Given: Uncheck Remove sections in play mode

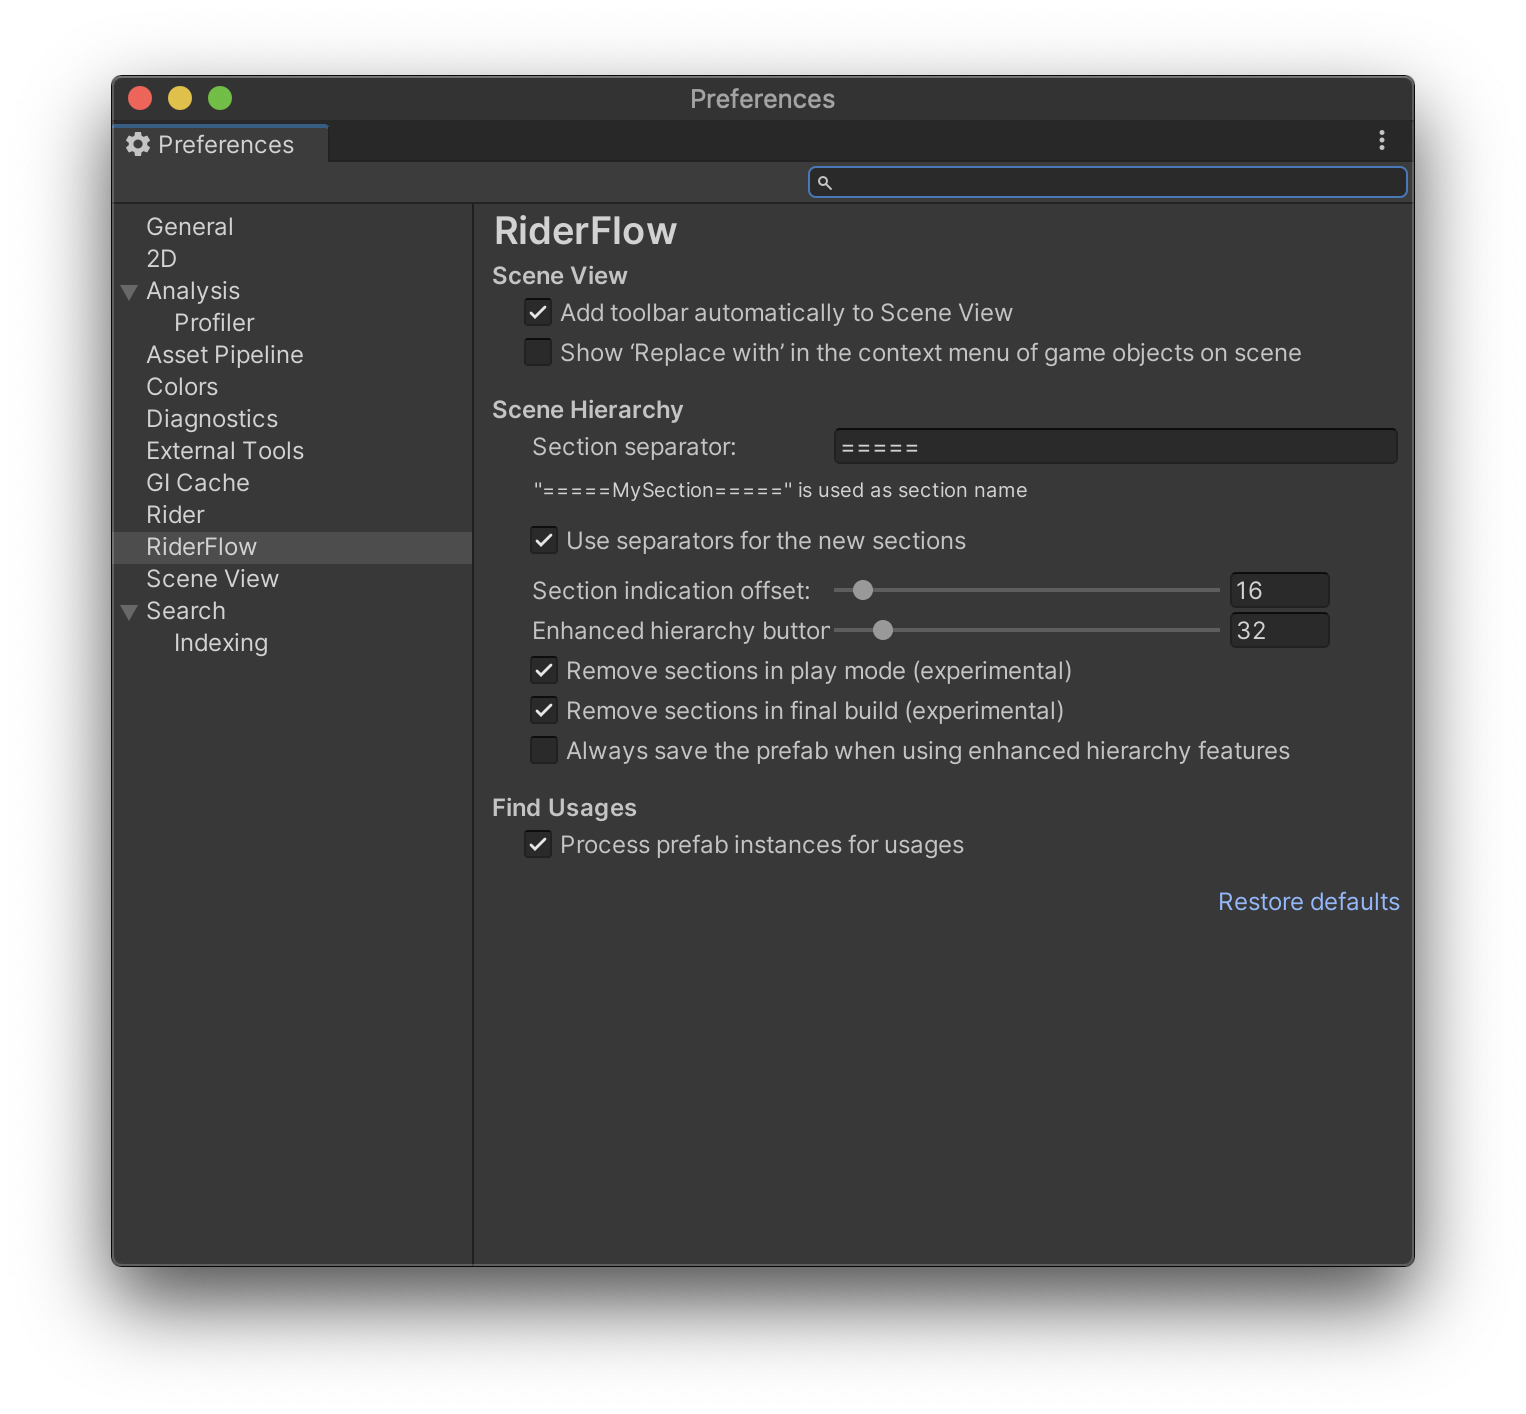Looking at the screenshot, I should pos(544,670).
